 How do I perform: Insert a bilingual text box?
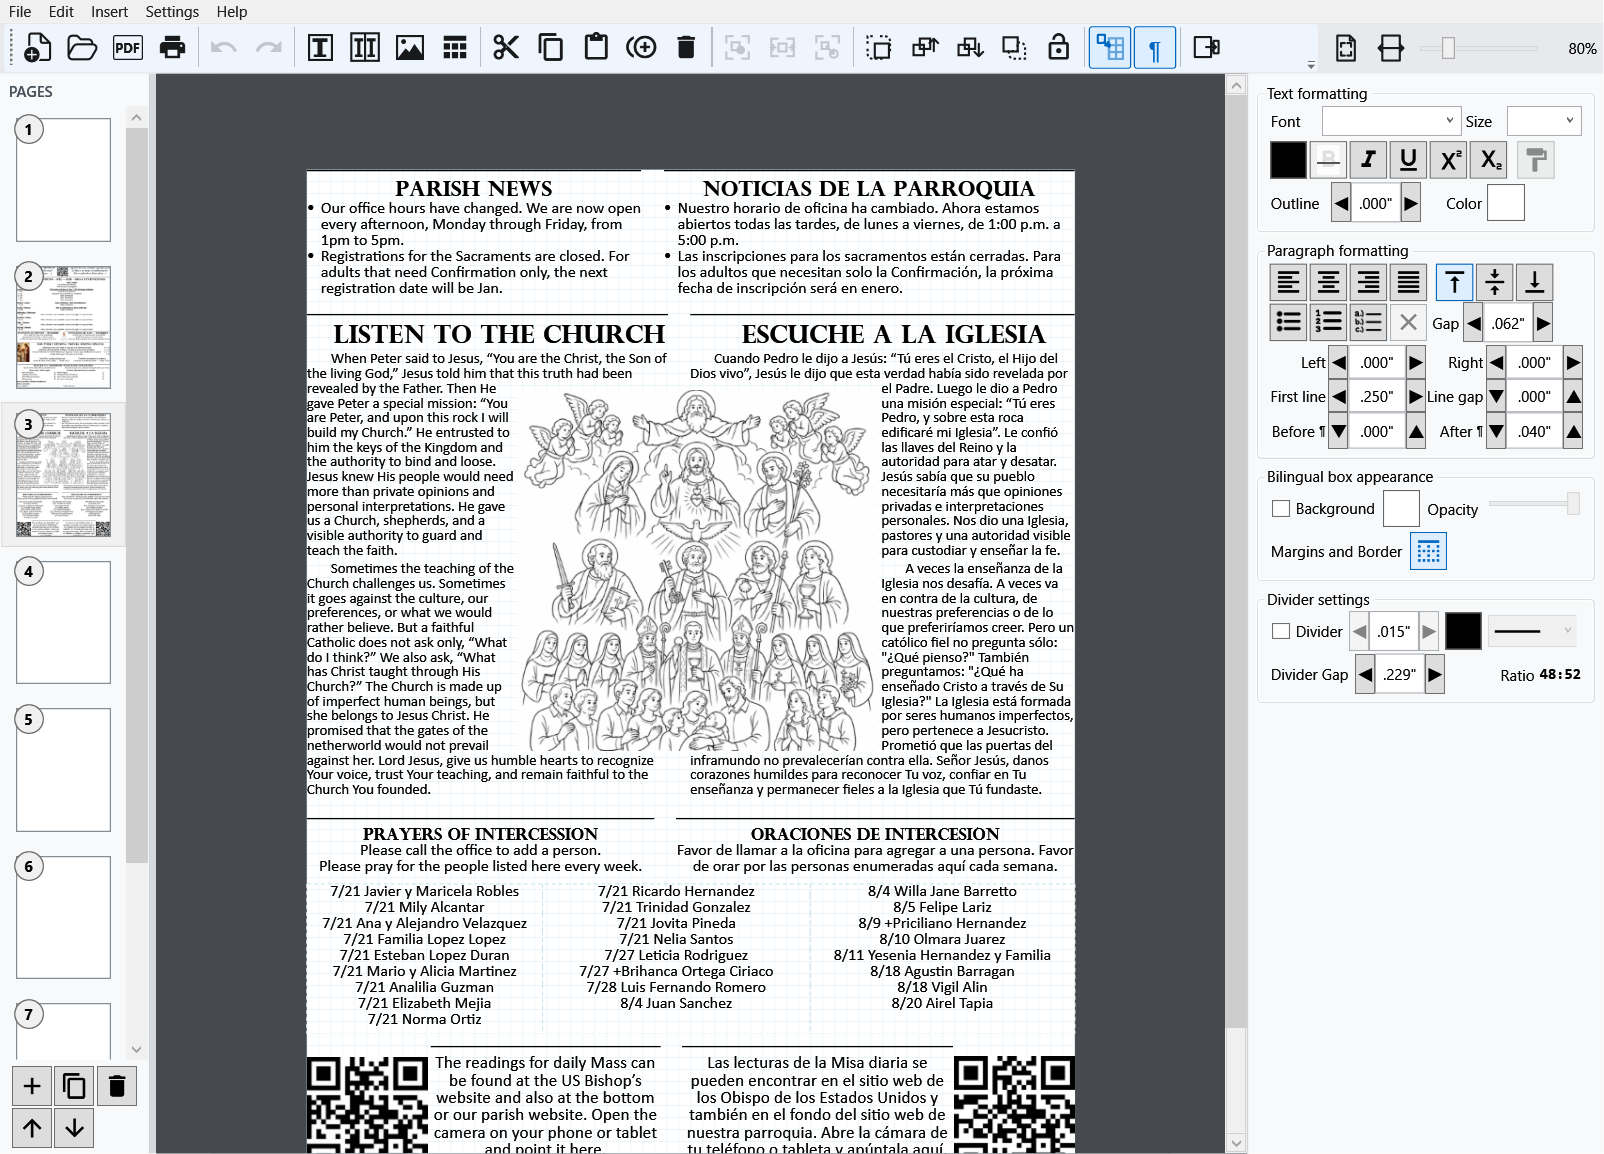365,47
